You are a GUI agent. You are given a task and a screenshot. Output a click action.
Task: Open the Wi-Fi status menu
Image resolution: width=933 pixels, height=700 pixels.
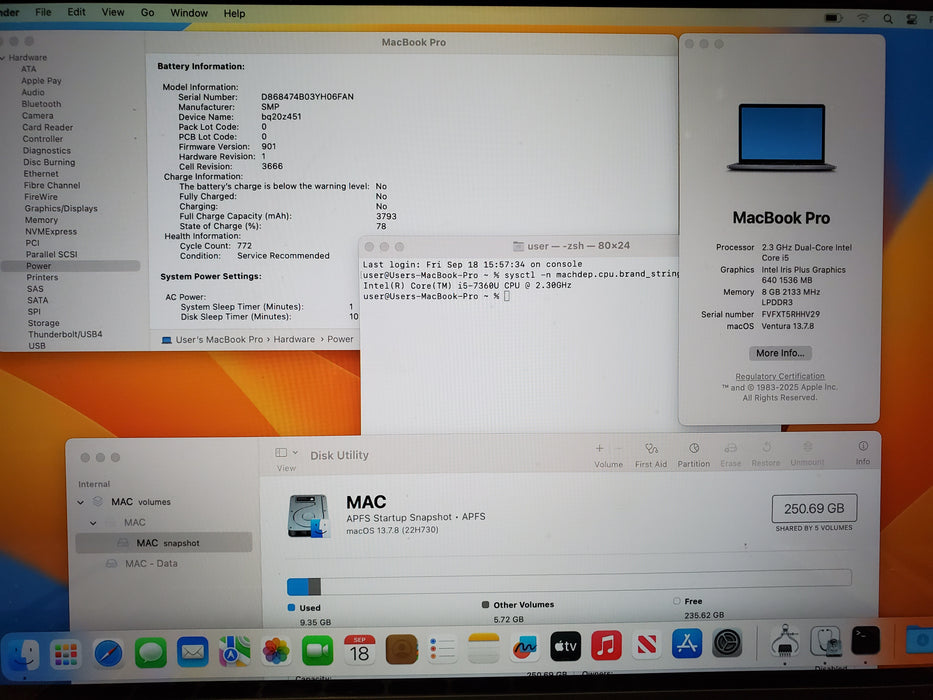[863, 18]
